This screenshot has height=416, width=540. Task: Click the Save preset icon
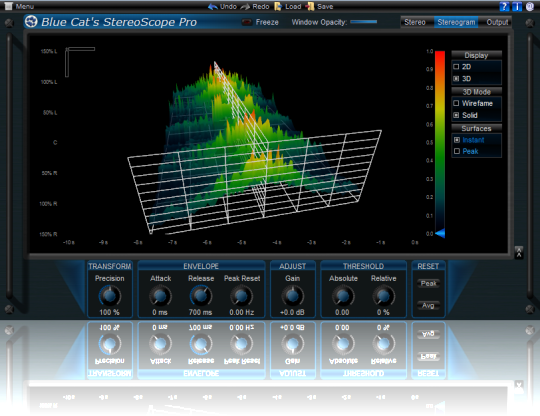click(310, 7)
